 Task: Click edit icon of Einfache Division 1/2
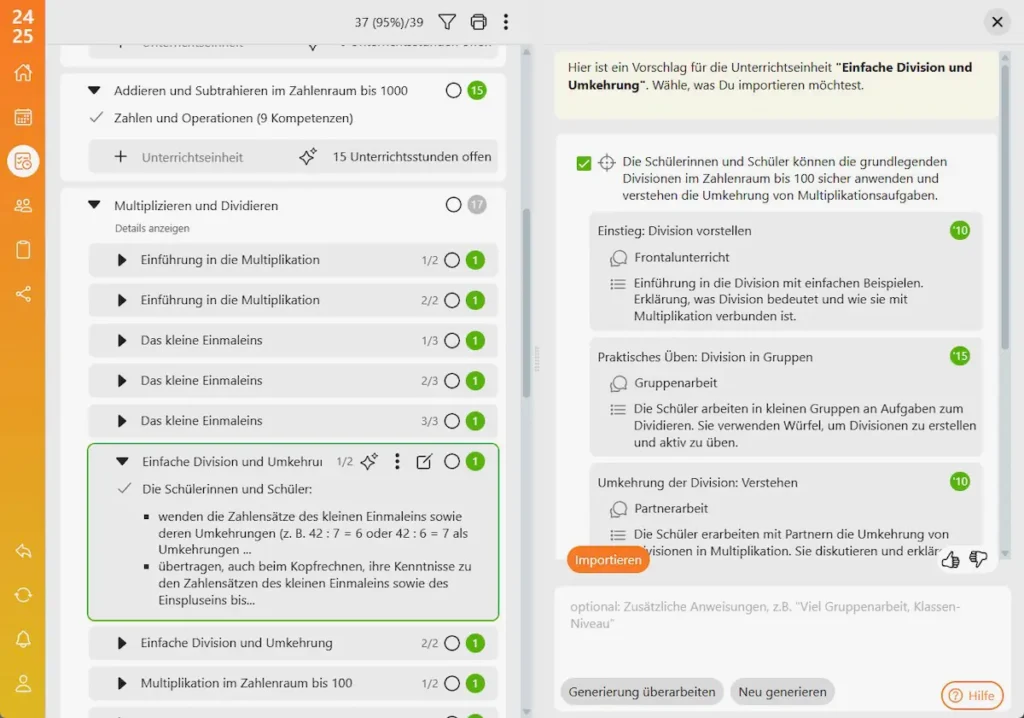424,461
